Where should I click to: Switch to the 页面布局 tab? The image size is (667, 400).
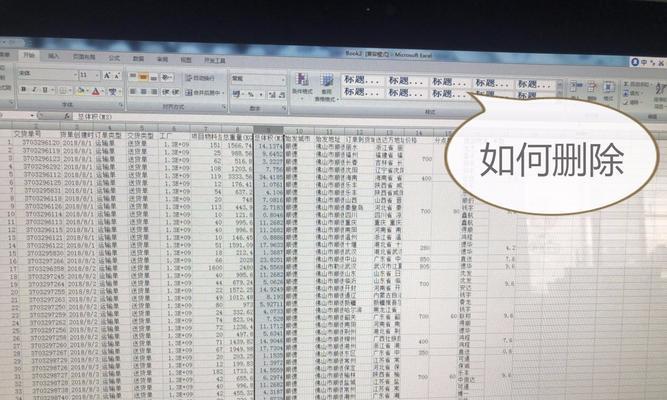(x=84, y=57)
